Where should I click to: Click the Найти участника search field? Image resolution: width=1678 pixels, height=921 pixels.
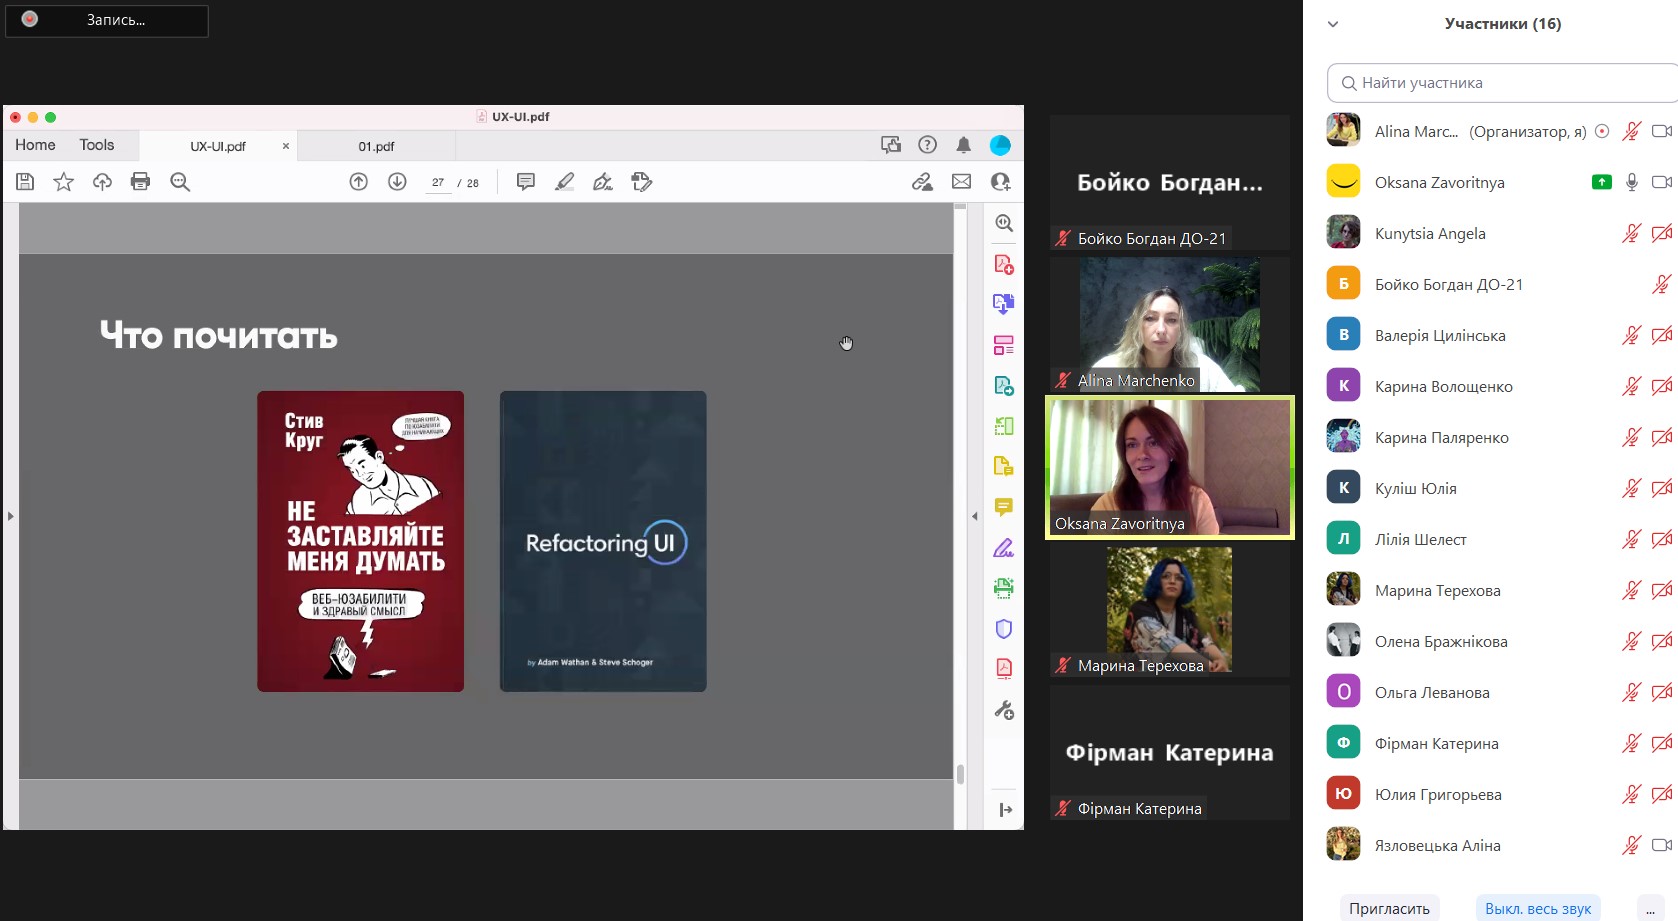1502,83
